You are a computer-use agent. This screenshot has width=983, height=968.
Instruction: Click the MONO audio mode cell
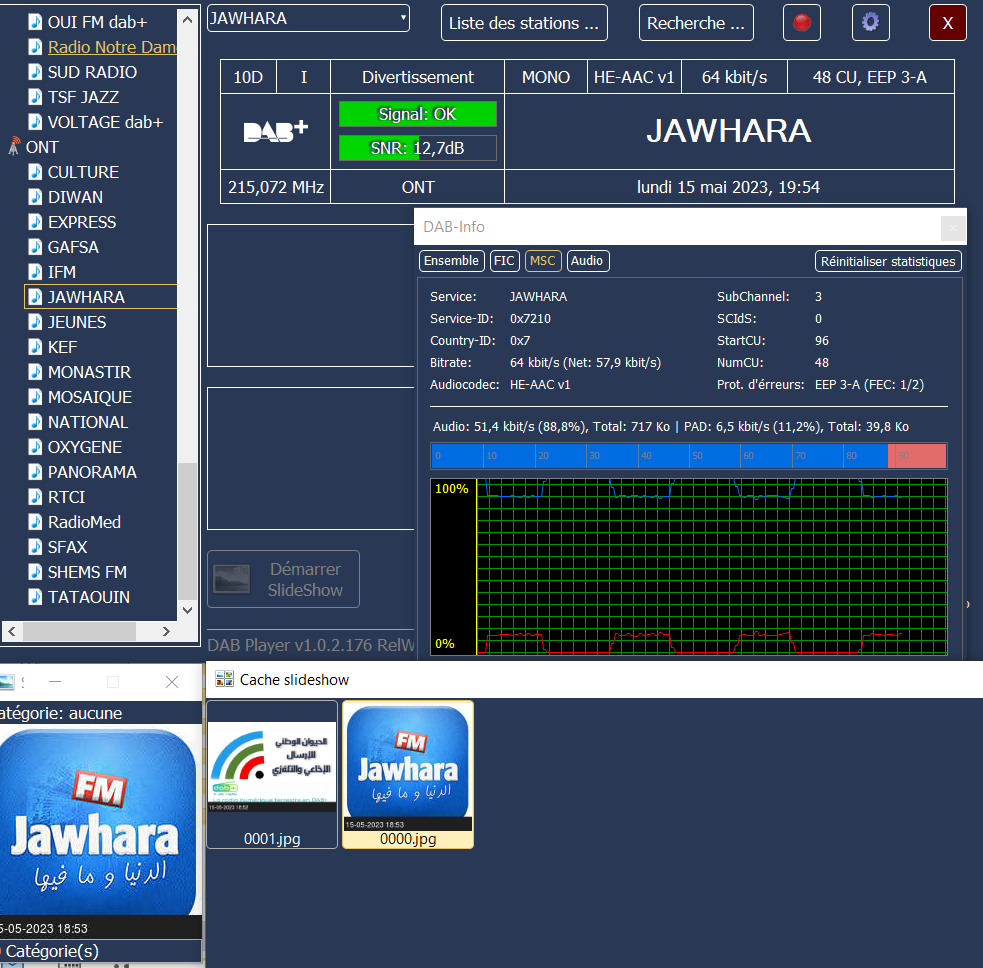pyautogui.click(x=545, y=77)
